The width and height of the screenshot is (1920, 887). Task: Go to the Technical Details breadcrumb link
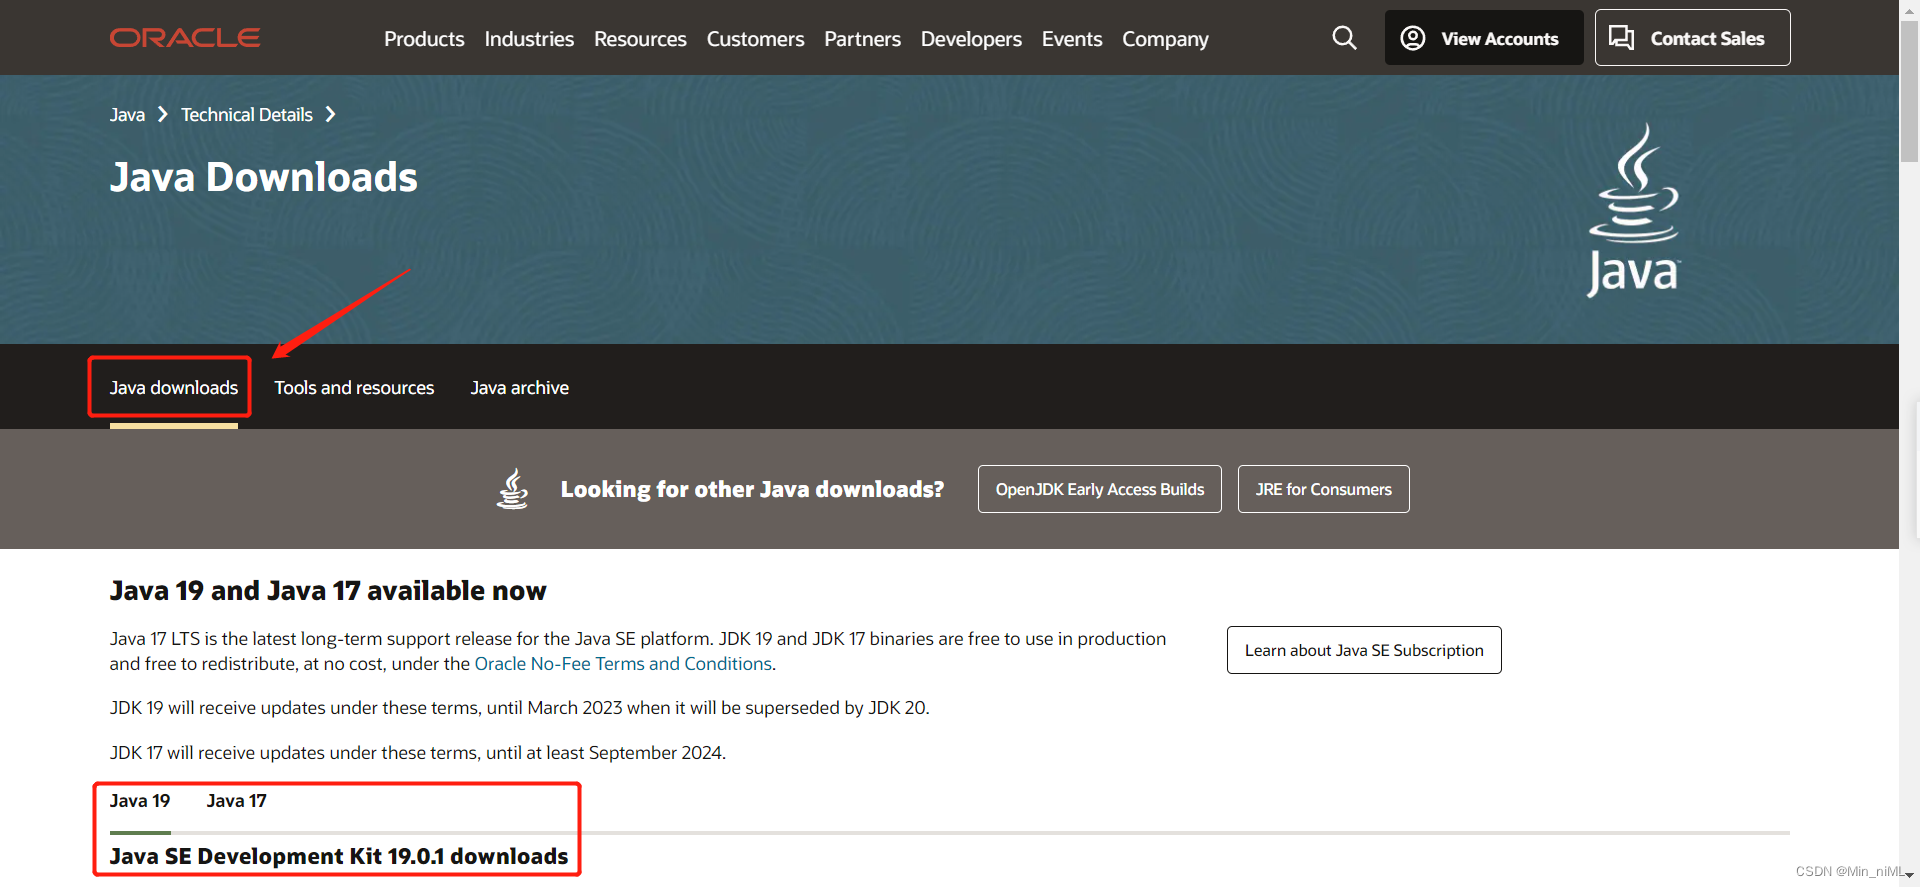pos(247,115)
